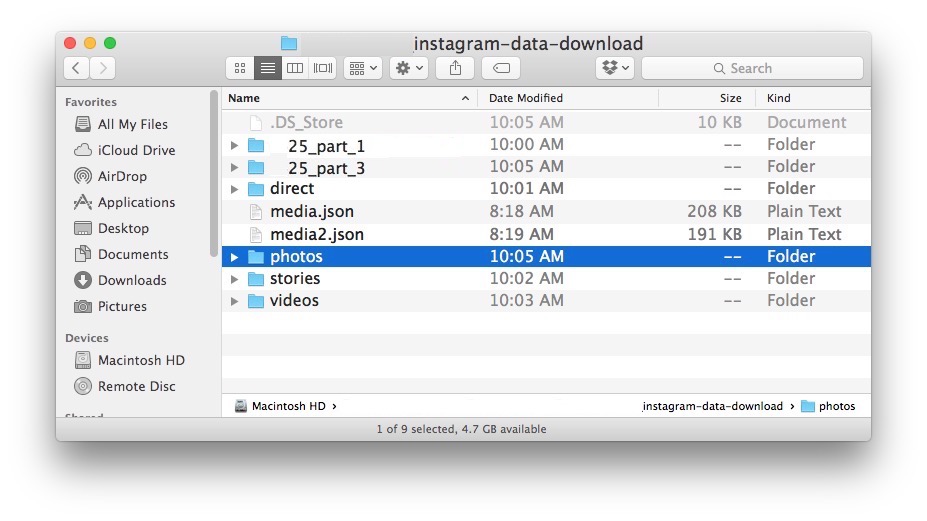
Task: Switch to Cover Flow view
Action: 323,68
